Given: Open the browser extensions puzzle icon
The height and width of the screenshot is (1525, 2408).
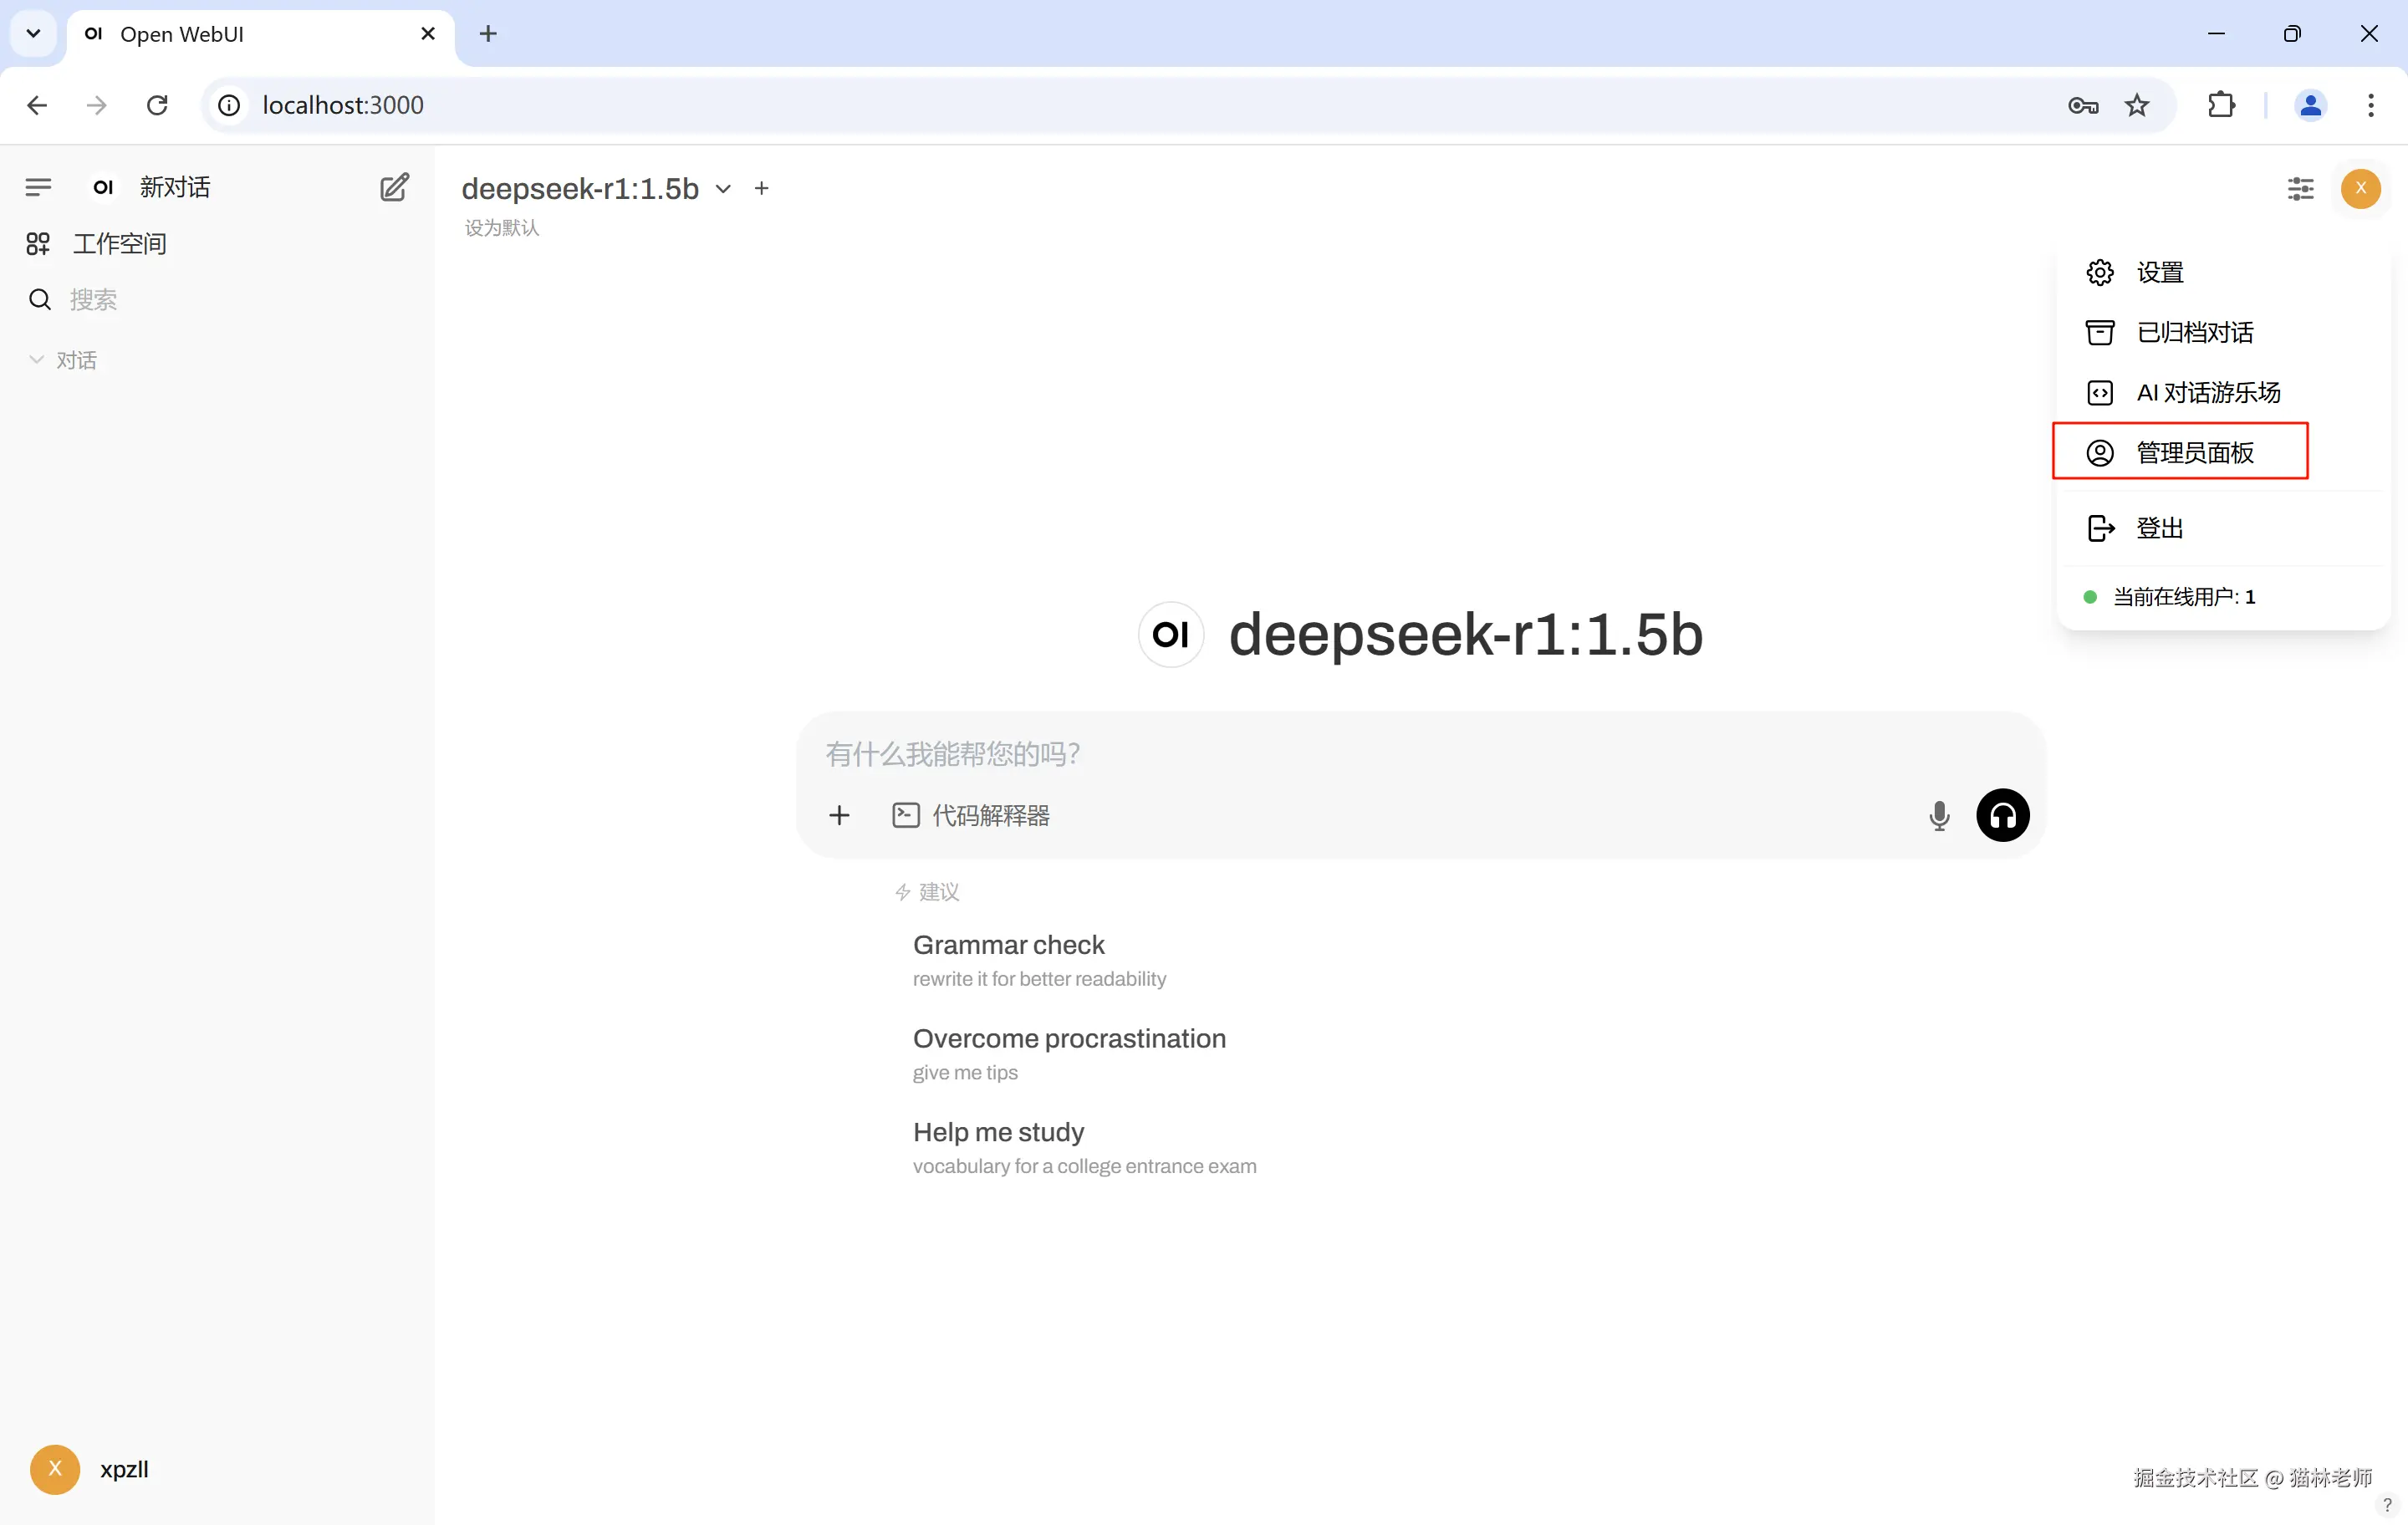Looking at the screenshot, I should (x=2221, y=105).
